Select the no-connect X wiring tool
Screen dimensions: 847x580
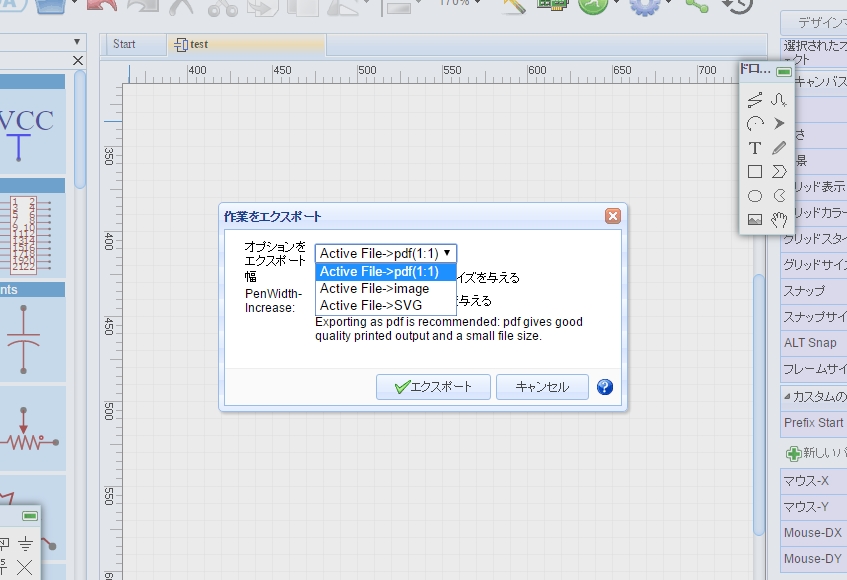click(x=24, y=567)
